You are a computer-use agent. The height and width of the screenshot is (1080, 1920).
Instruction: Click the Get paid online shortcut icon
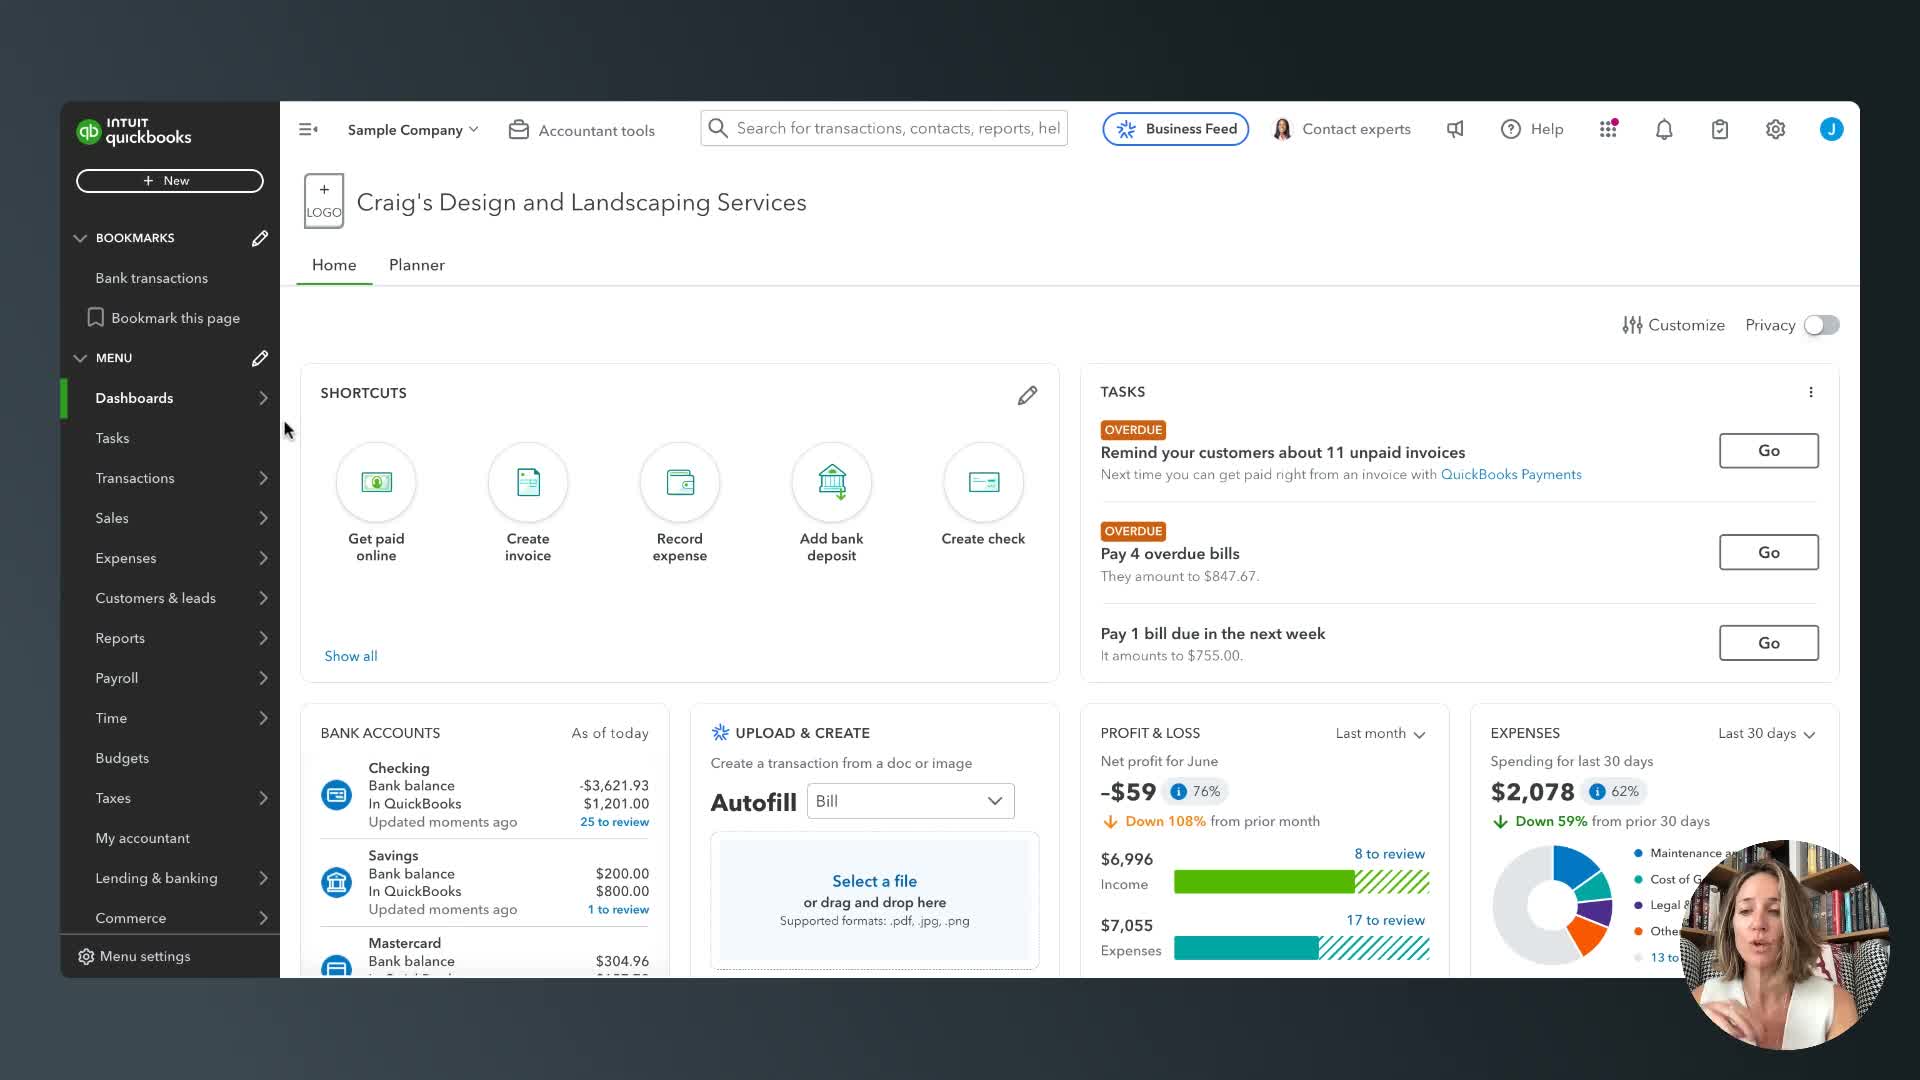(x=376, y=482)
